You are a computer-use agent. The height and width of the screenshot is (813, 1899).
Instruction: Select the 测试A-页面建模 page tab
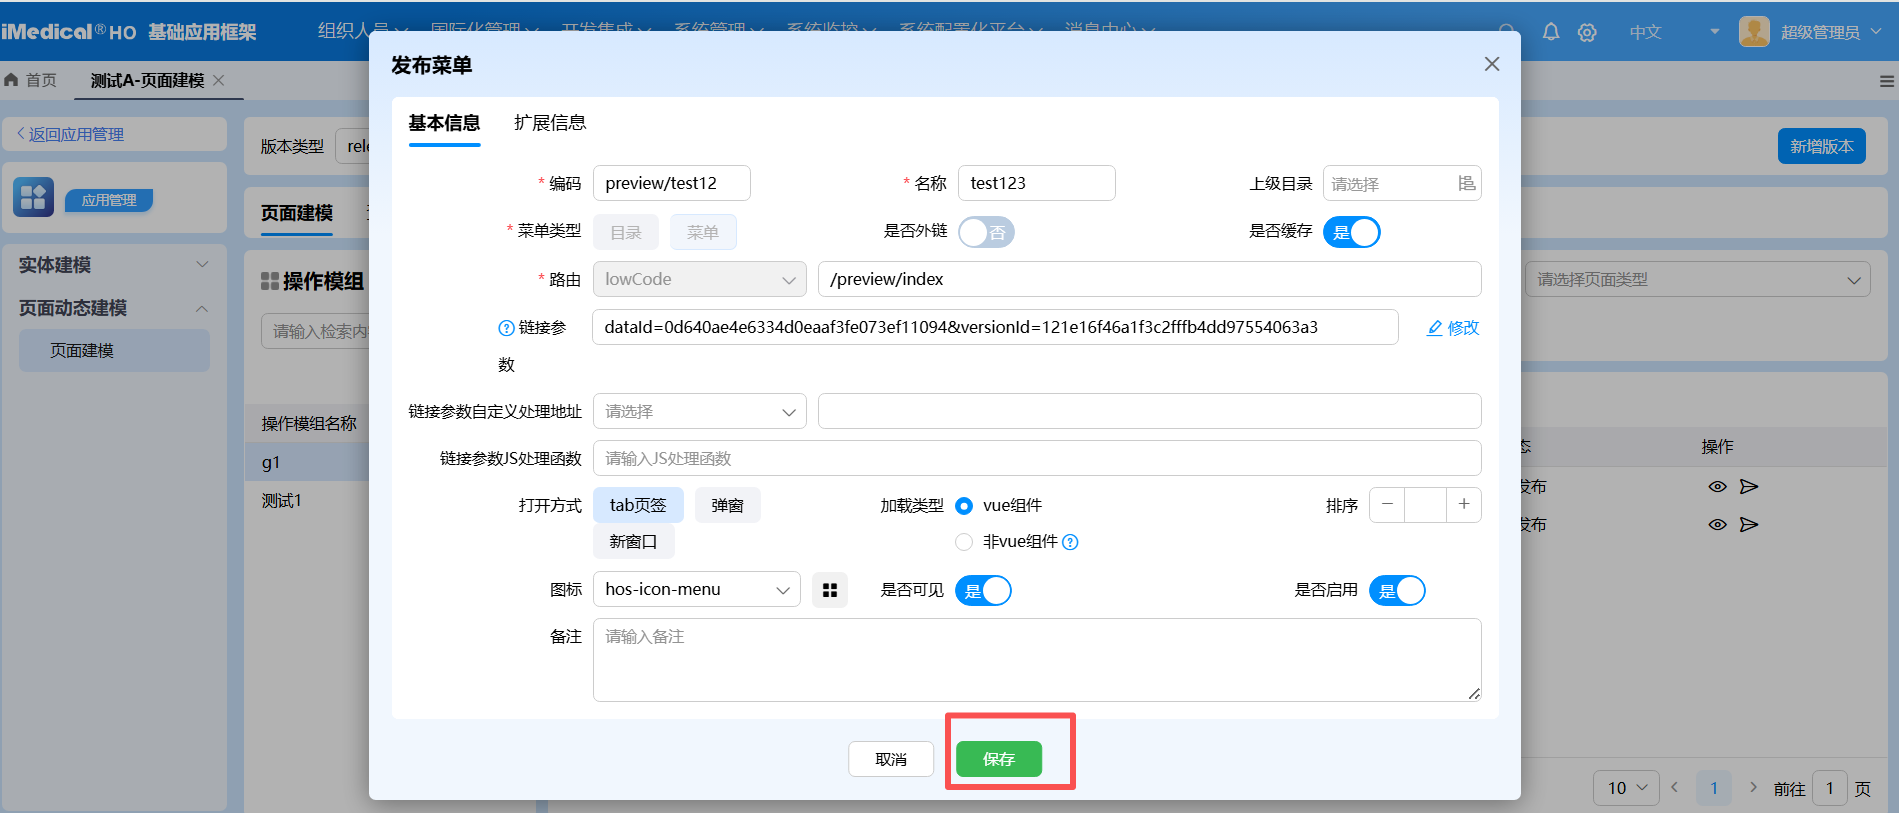(147, 80)
